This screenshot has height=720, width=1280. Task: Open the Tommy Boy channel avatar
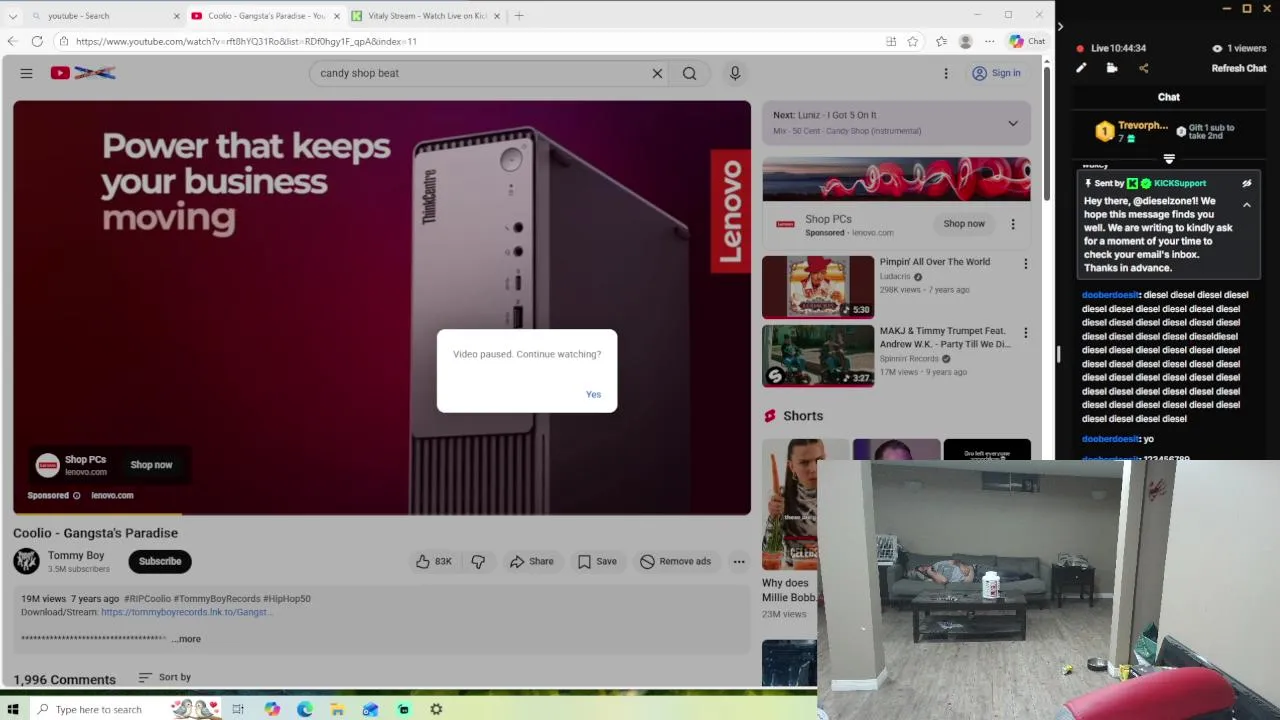click(27, 561)
